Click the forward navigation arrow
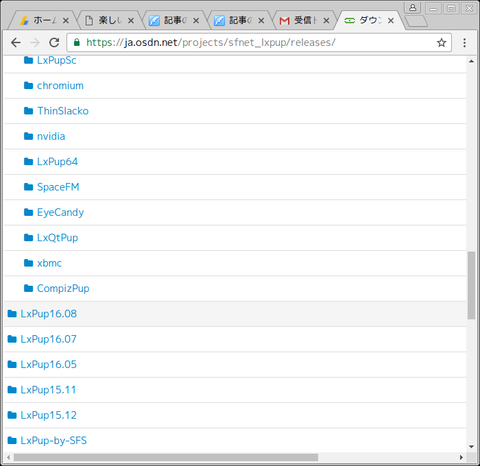This screenshot has height=466, width=480. point(35,43)
